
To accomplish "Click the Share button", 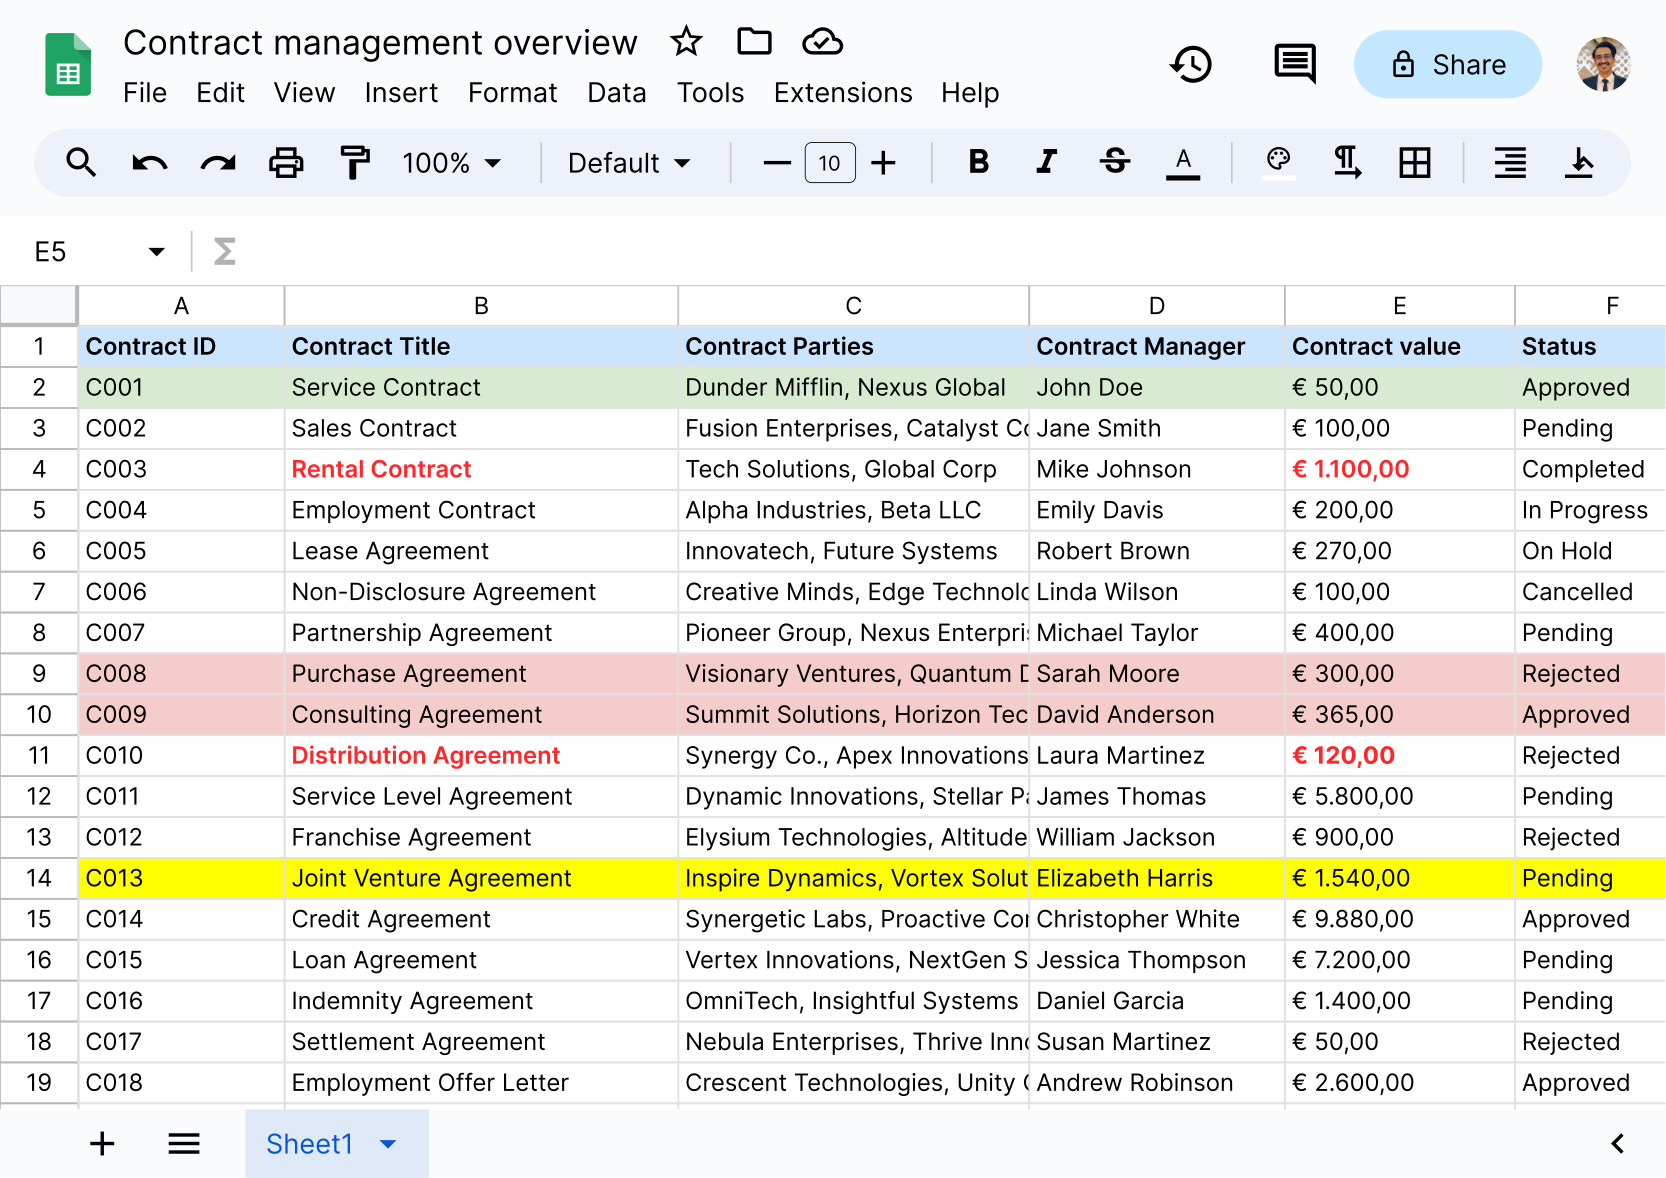I will [x=1447, y=65].
